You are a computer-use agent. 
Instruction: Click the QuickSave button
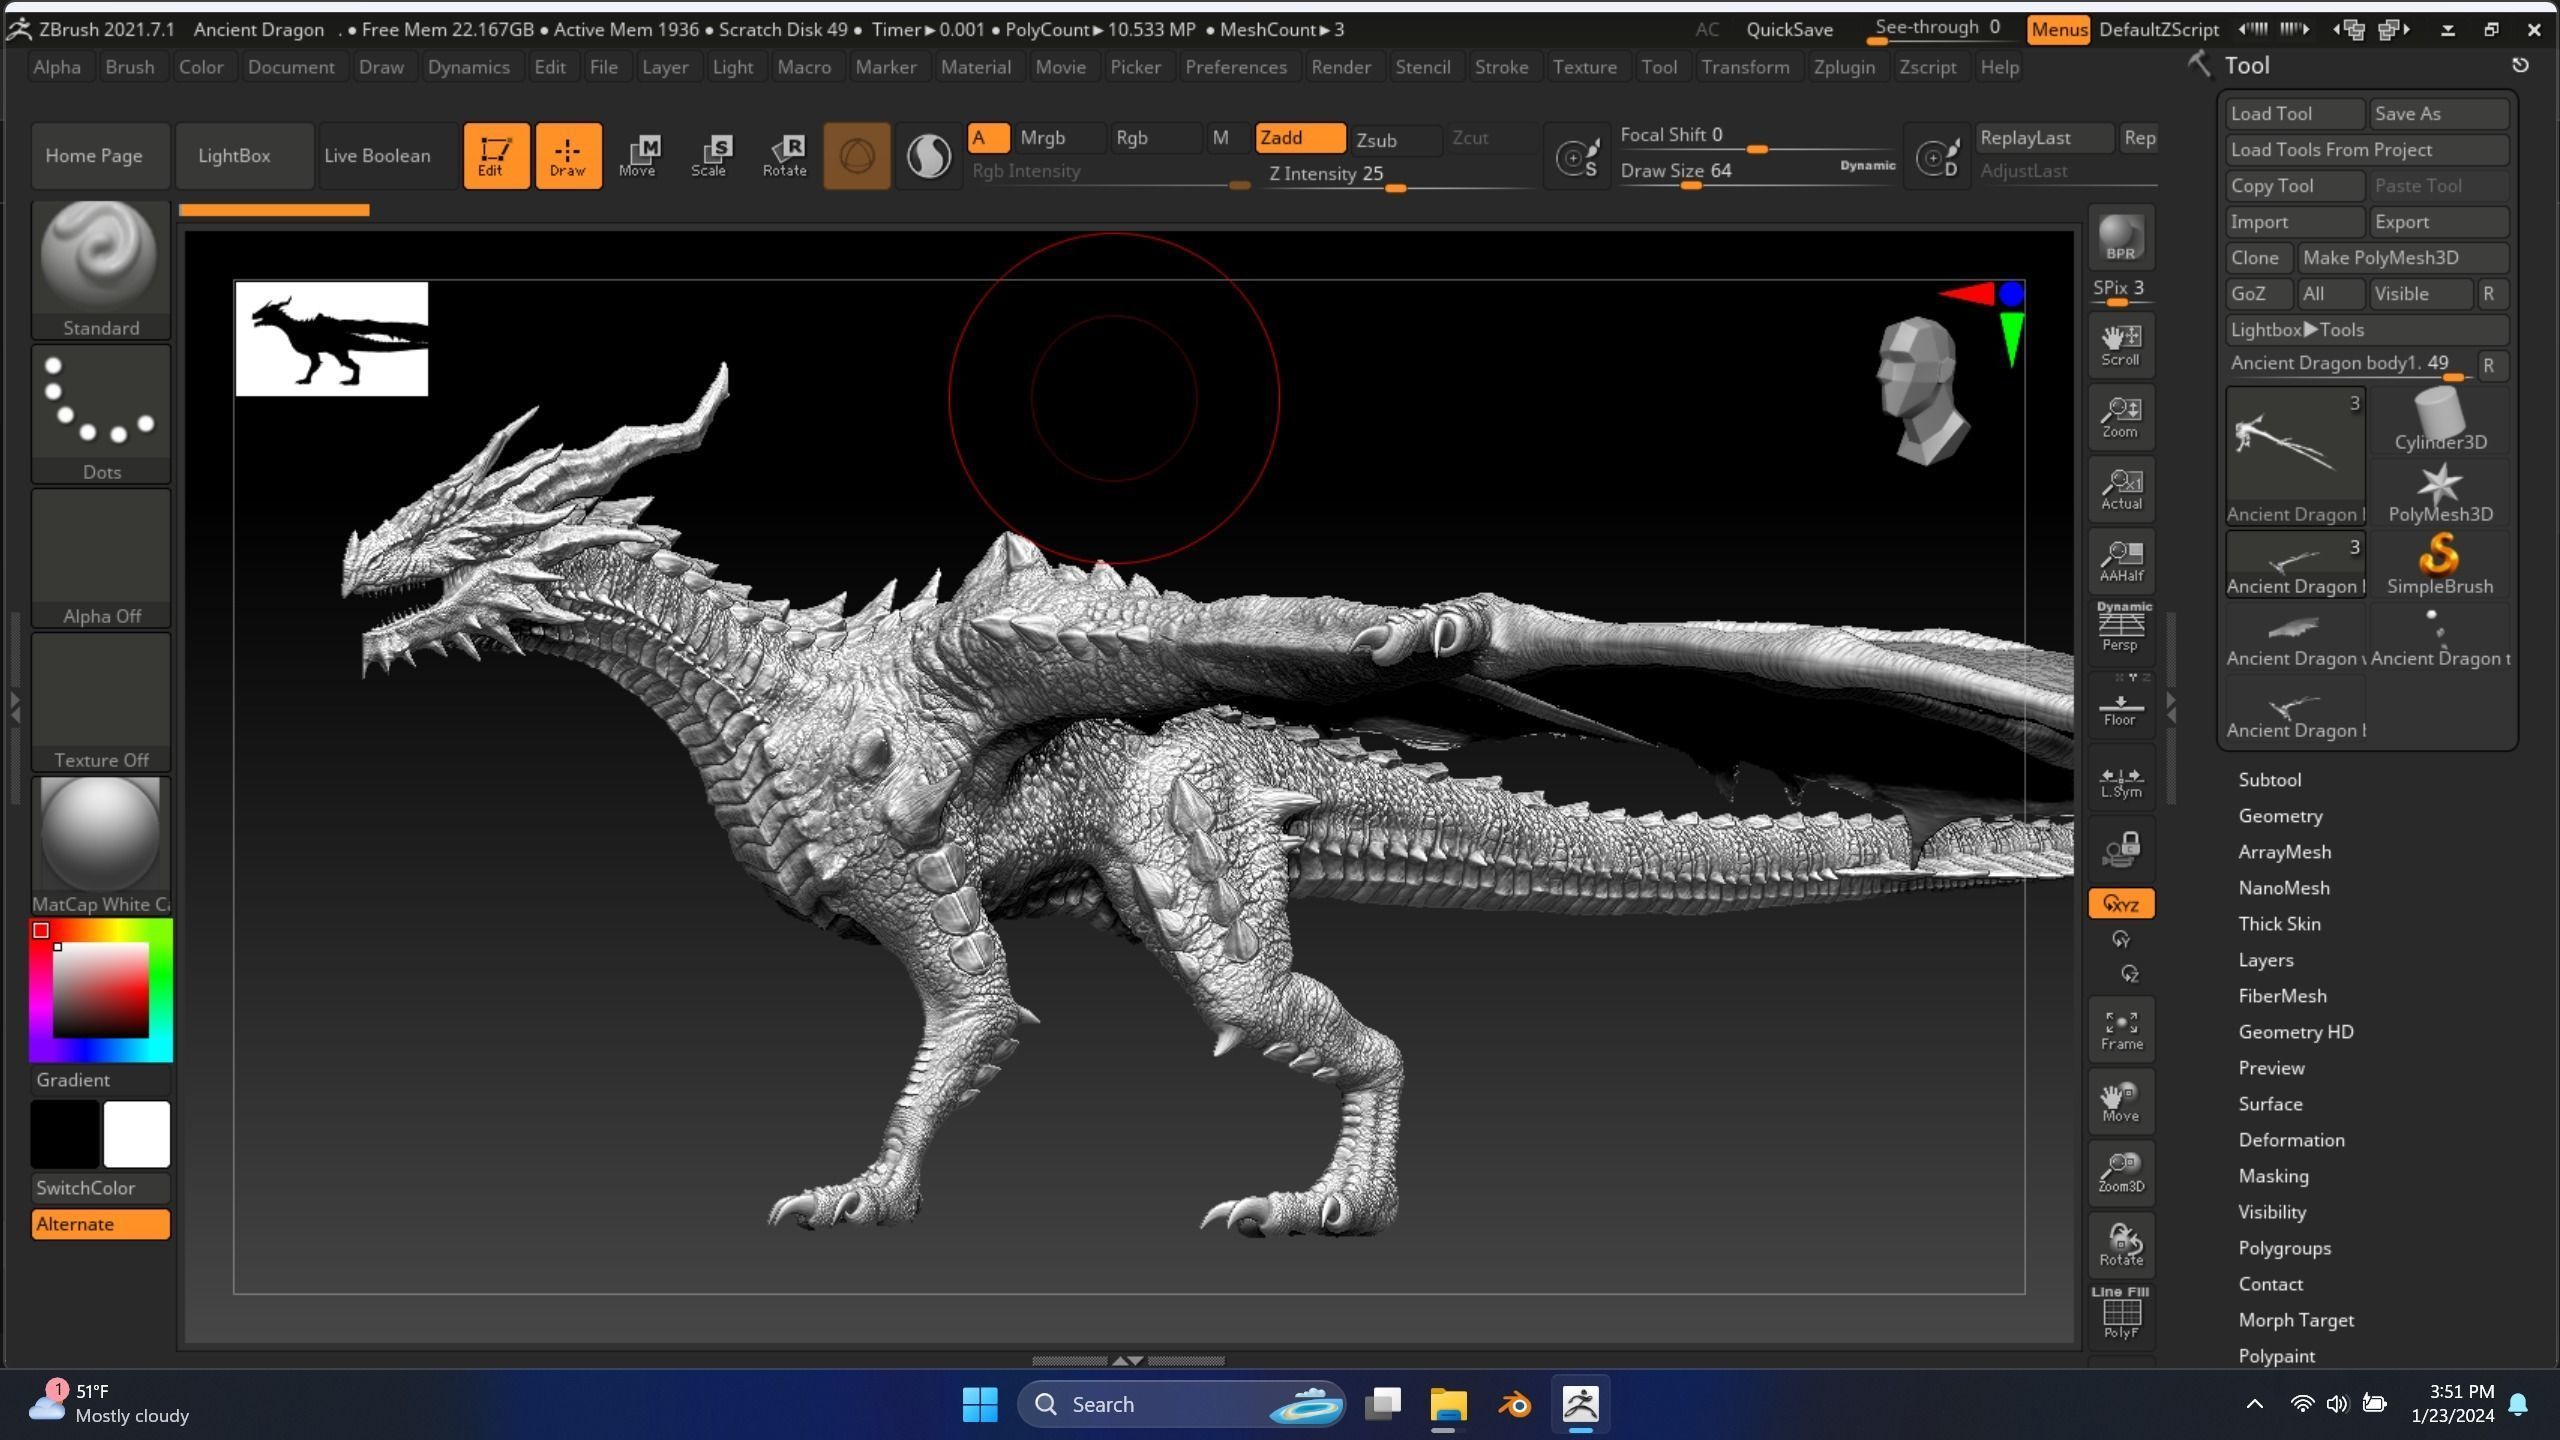[x=1789, y=30]
